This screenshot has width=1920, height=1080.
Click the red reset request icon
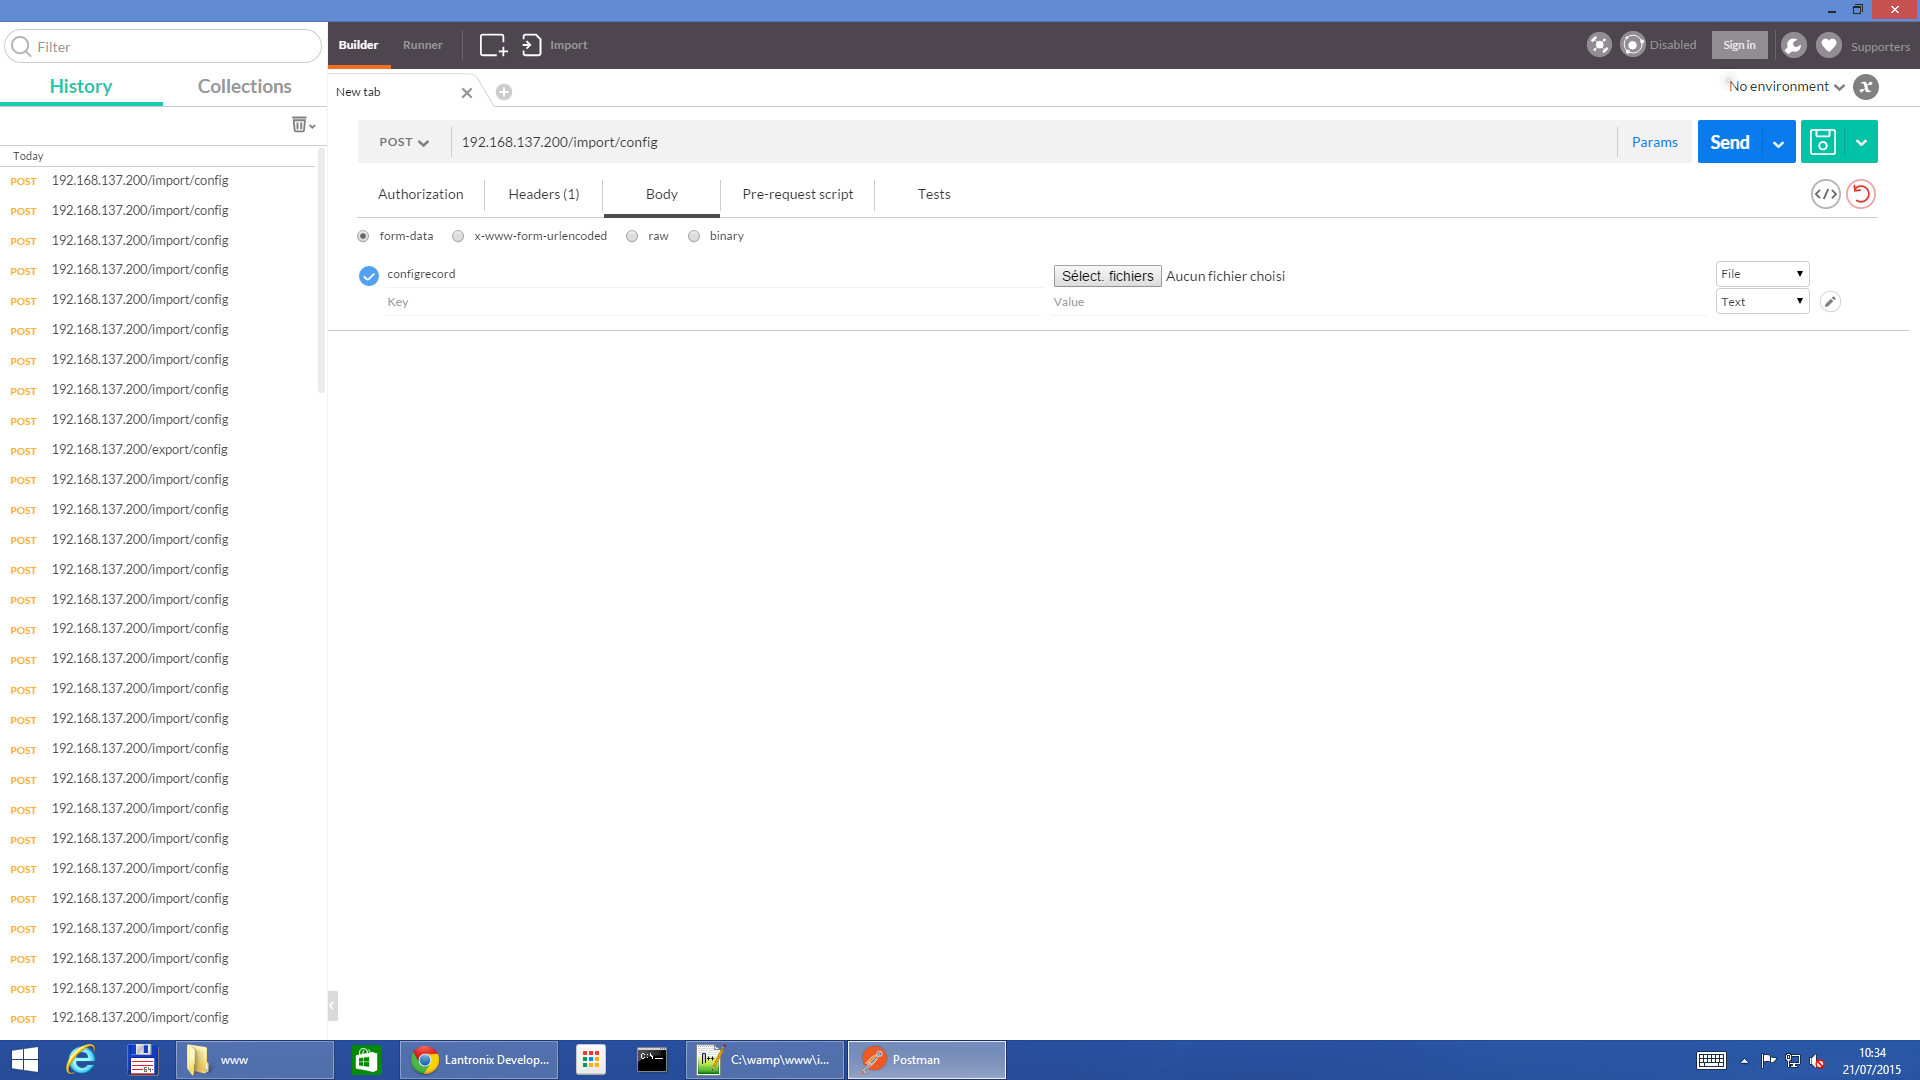tap(1861, 194)
